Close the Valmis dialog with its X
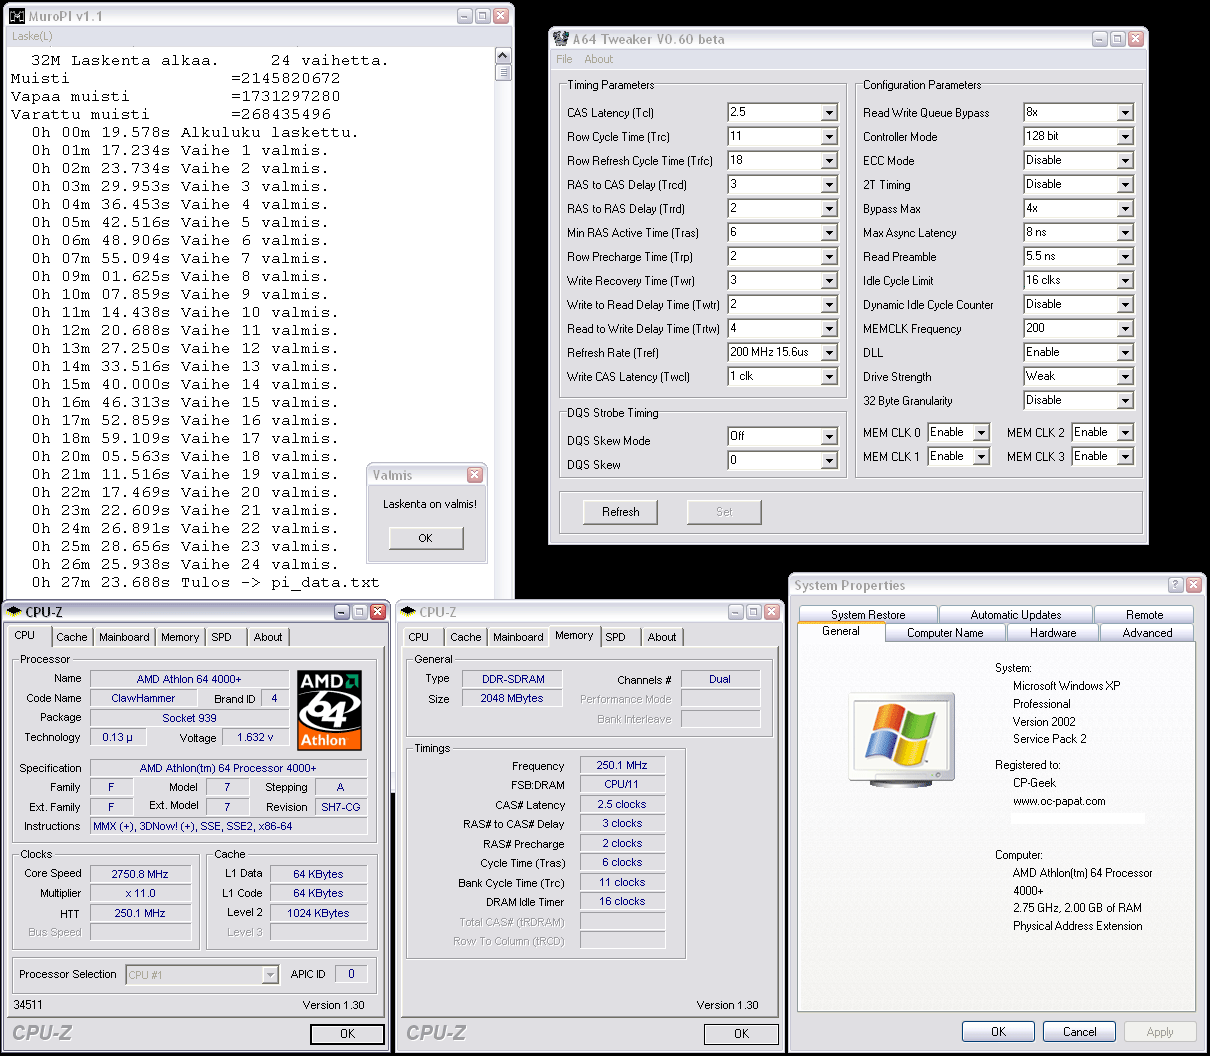This screenshot has width=1210, height=1056. (x=475, y=475)
